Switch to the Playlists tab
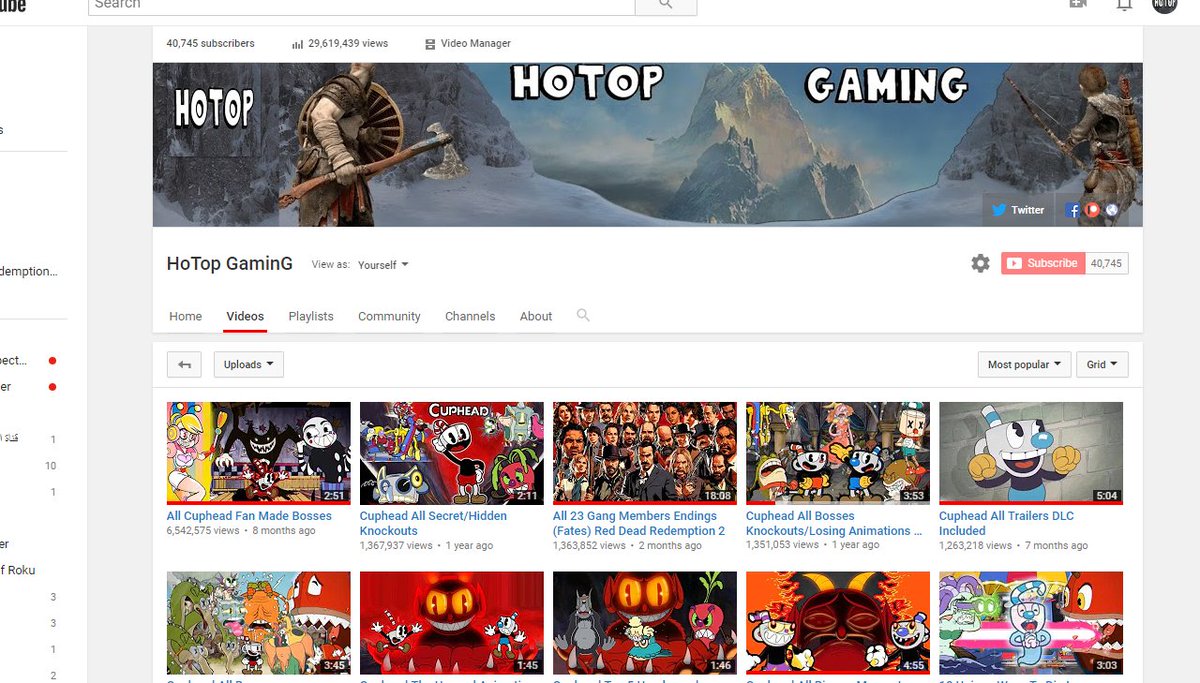Viewport: 1200px width, 683px height. click(311, 316)
